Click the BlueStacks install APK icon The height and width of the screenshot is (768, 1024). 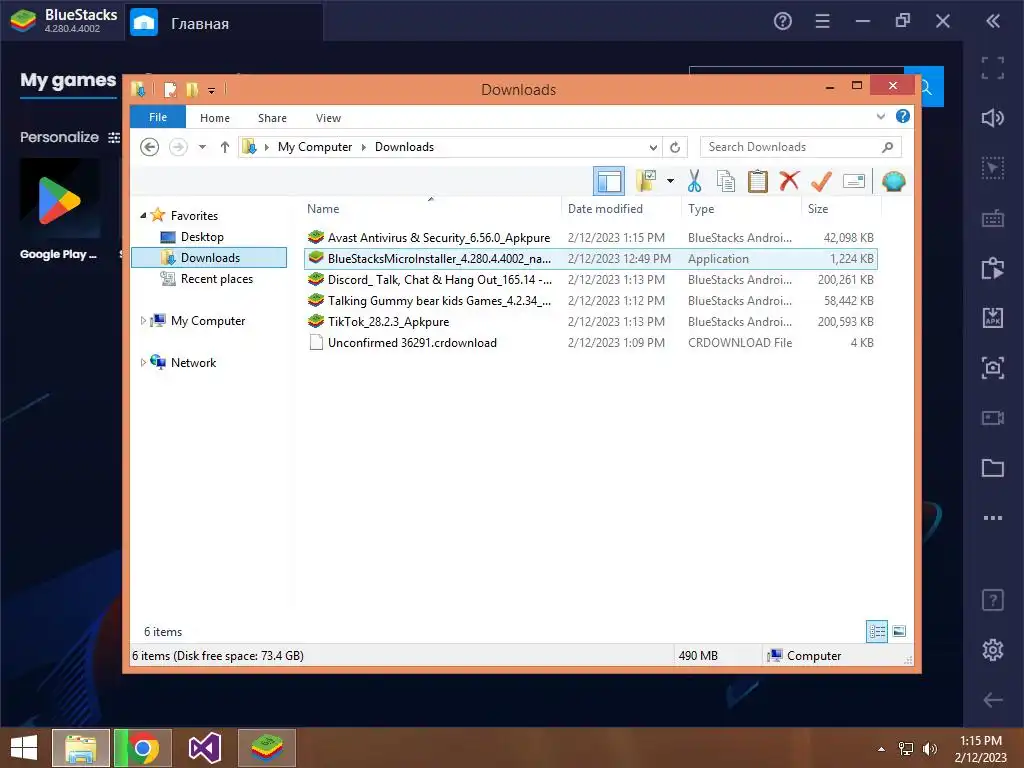[993, 317]
